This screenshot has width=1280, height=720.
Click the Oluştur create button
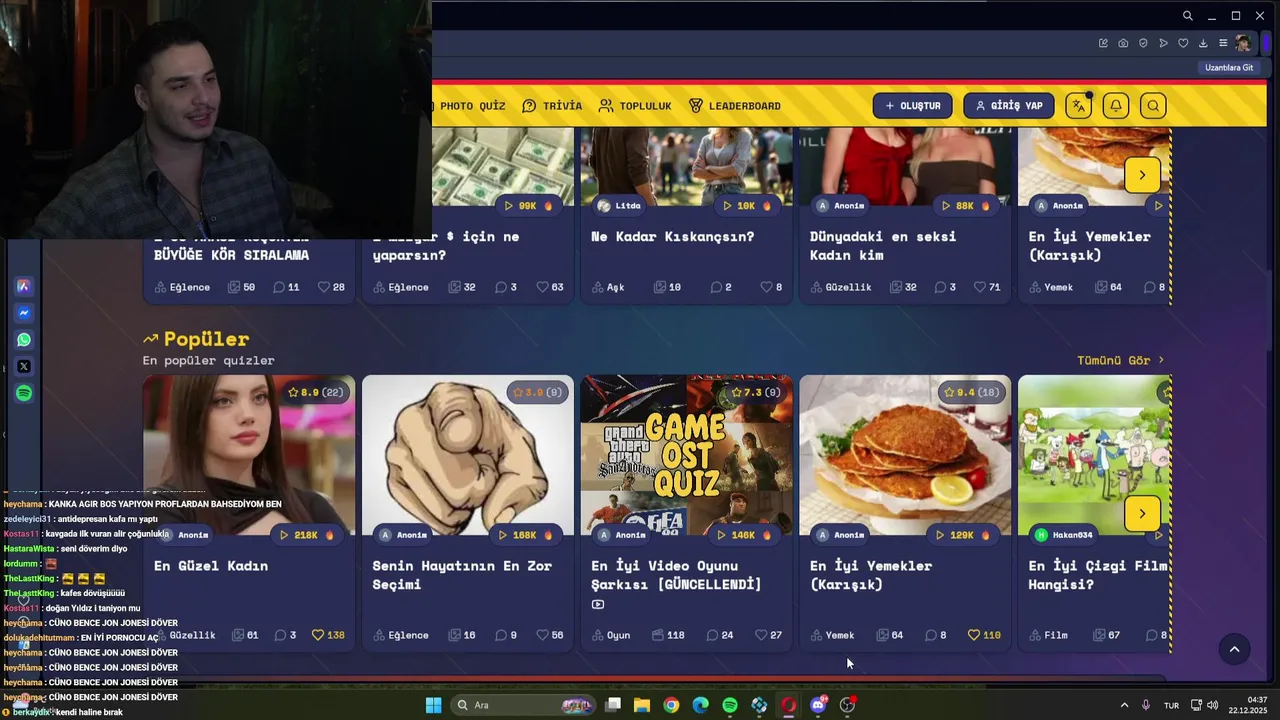tap(912, 106)
